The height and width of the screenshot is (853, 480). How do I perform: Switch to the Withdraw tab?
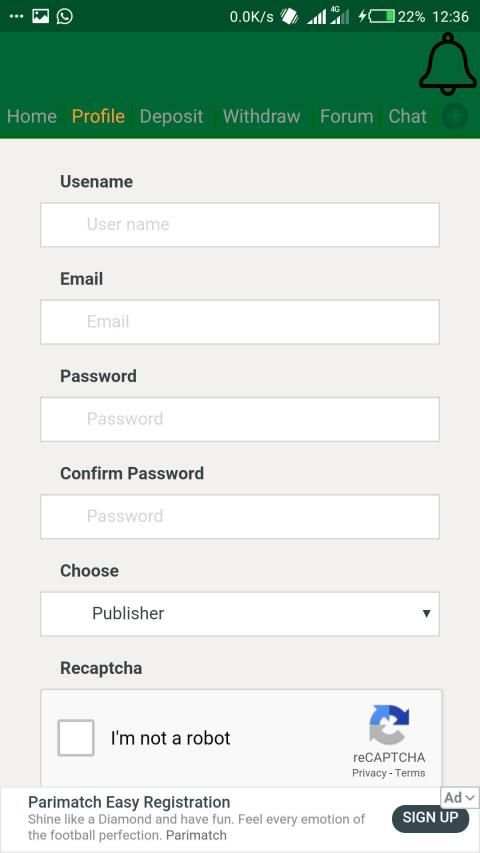[262, 116]
